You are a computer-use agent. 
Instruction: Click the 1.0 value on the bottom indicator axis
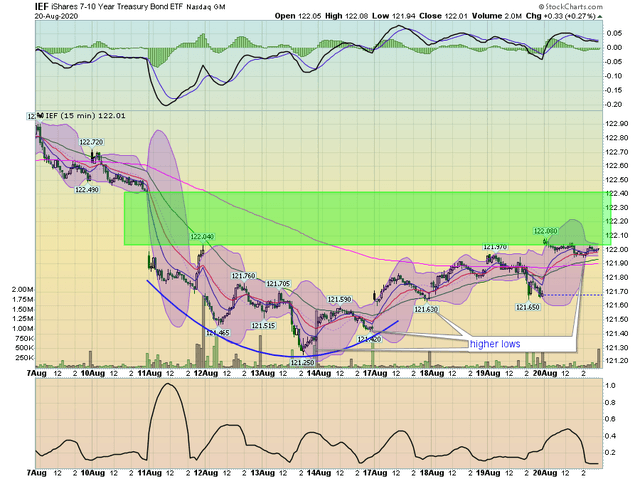pyautogui.click(x=611, y=386)
